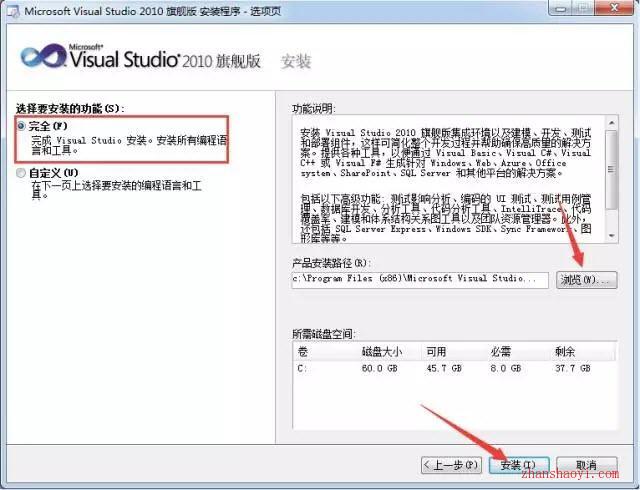The width and height of the screenshot is (640, 490).
Task: Click the product install path field
Action: click(420, 280)
